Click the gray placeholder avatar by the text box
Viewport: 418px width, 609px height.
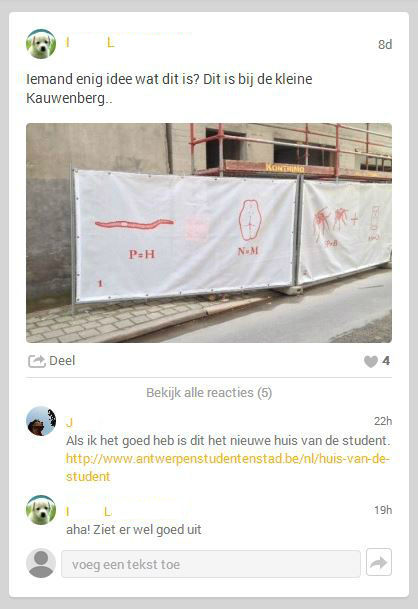pos(41,563)
